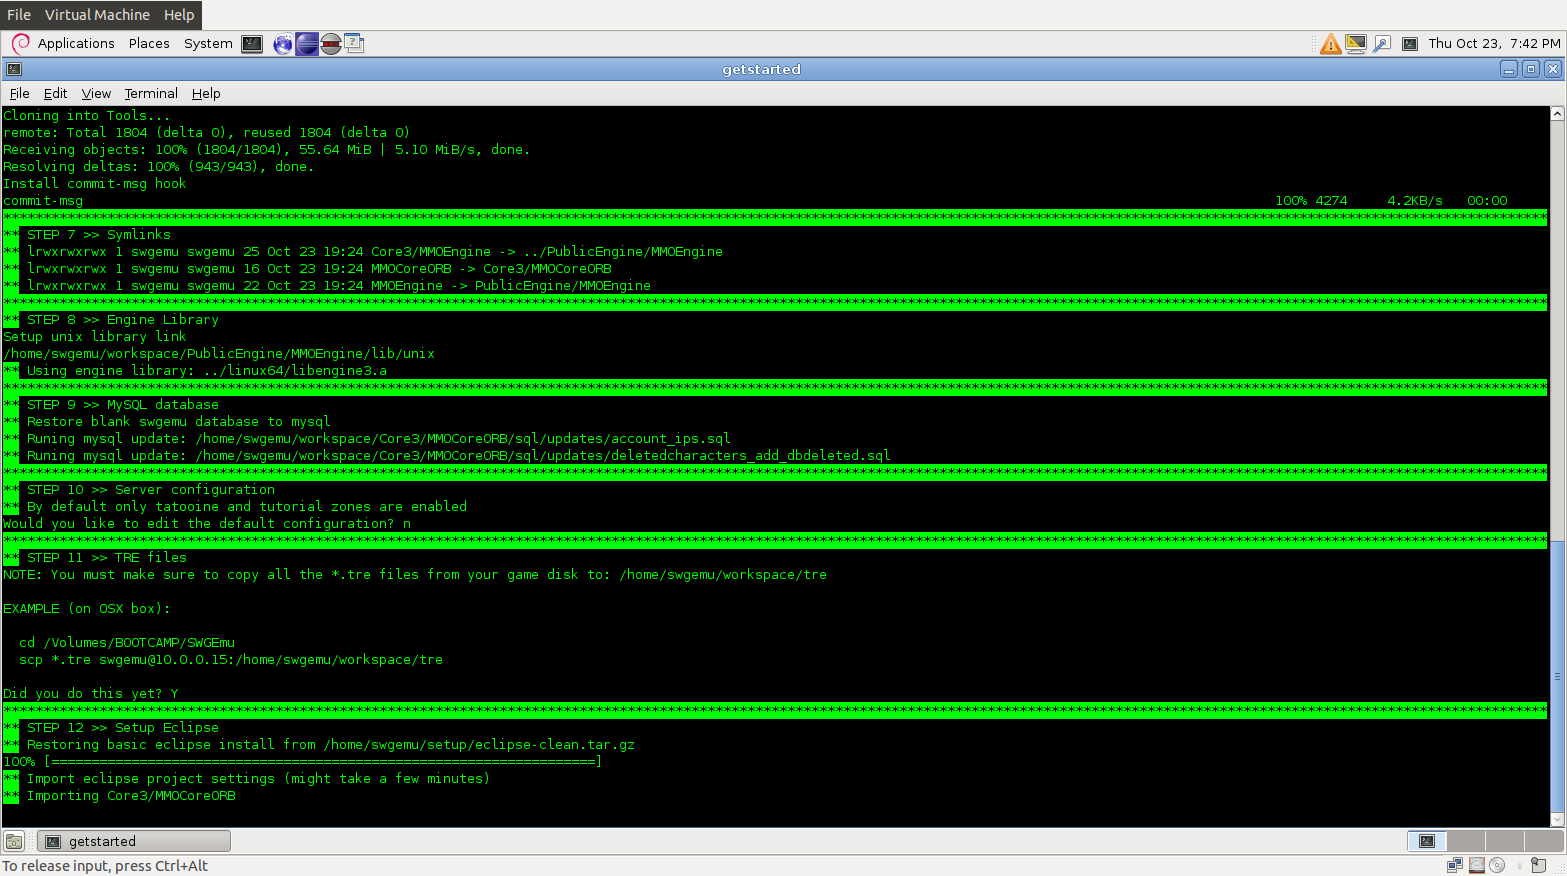Open the VMware Help menu
Image resolution: width=1567 pixels, height=876 pixels.
tap(179, 15)
